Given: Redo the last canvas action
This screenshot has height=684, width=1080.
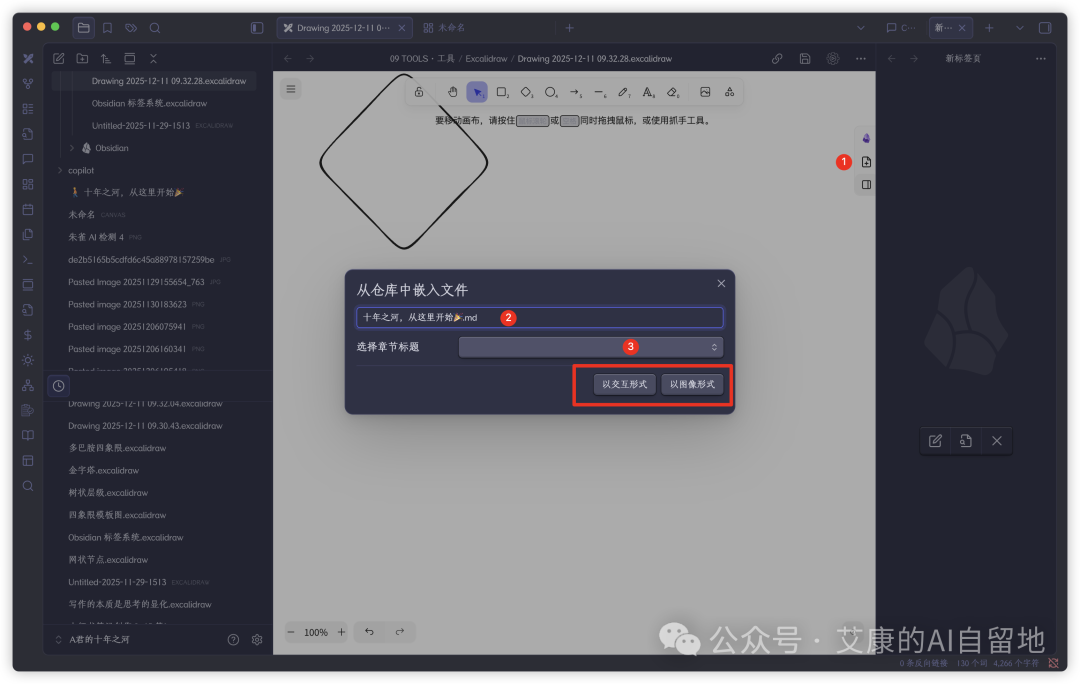Looking at the screenshot, I should [399, 632].
